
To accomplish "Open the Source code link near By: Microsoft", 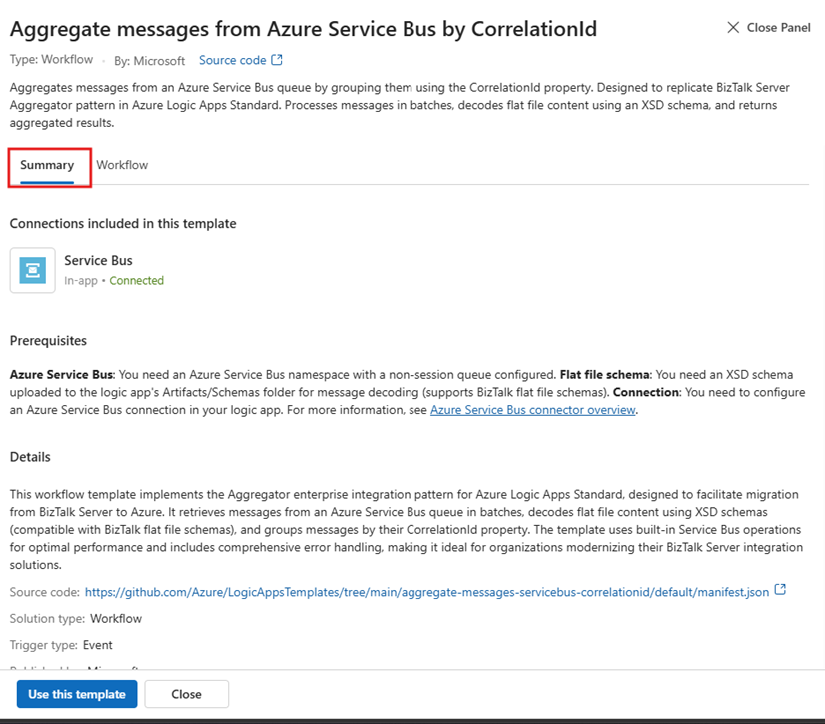I will point(232,60).
